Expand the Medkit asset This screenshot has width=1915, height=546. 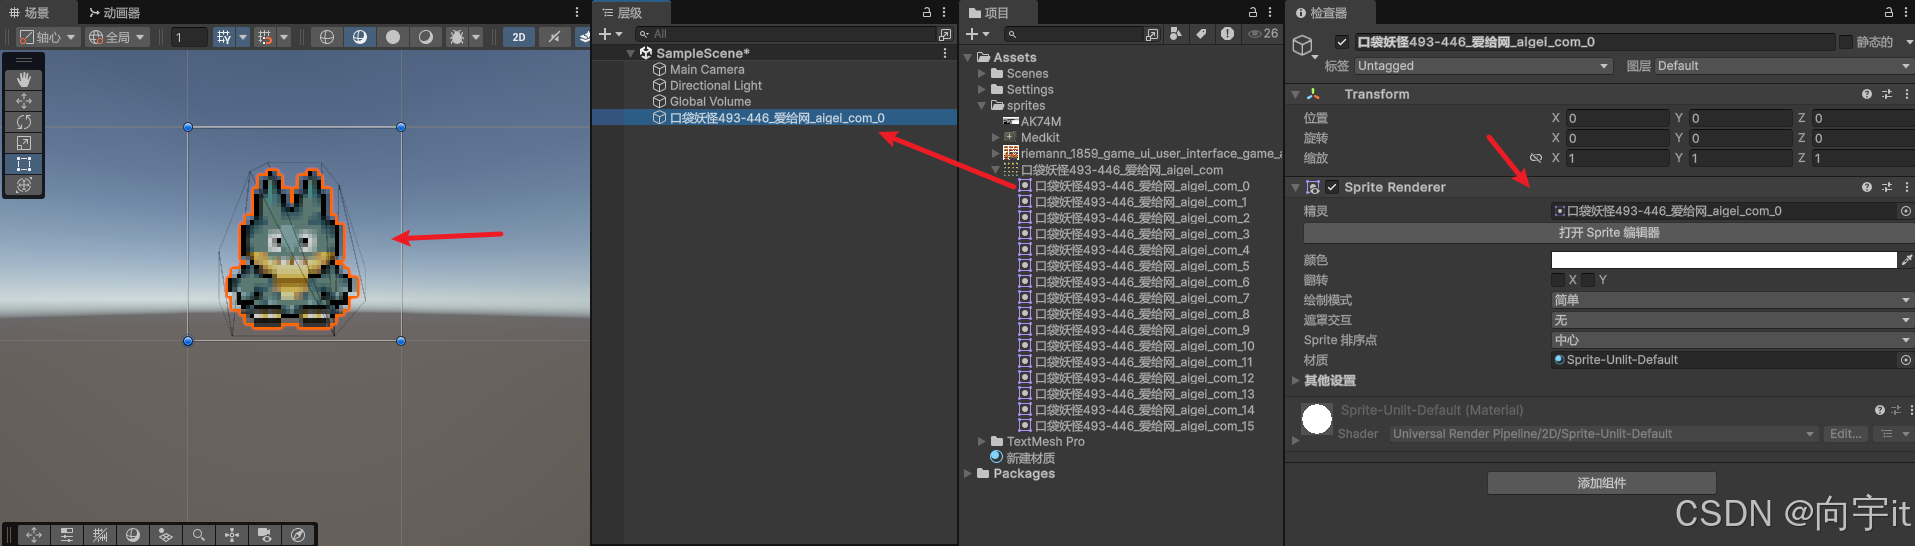tap(996, 138)
